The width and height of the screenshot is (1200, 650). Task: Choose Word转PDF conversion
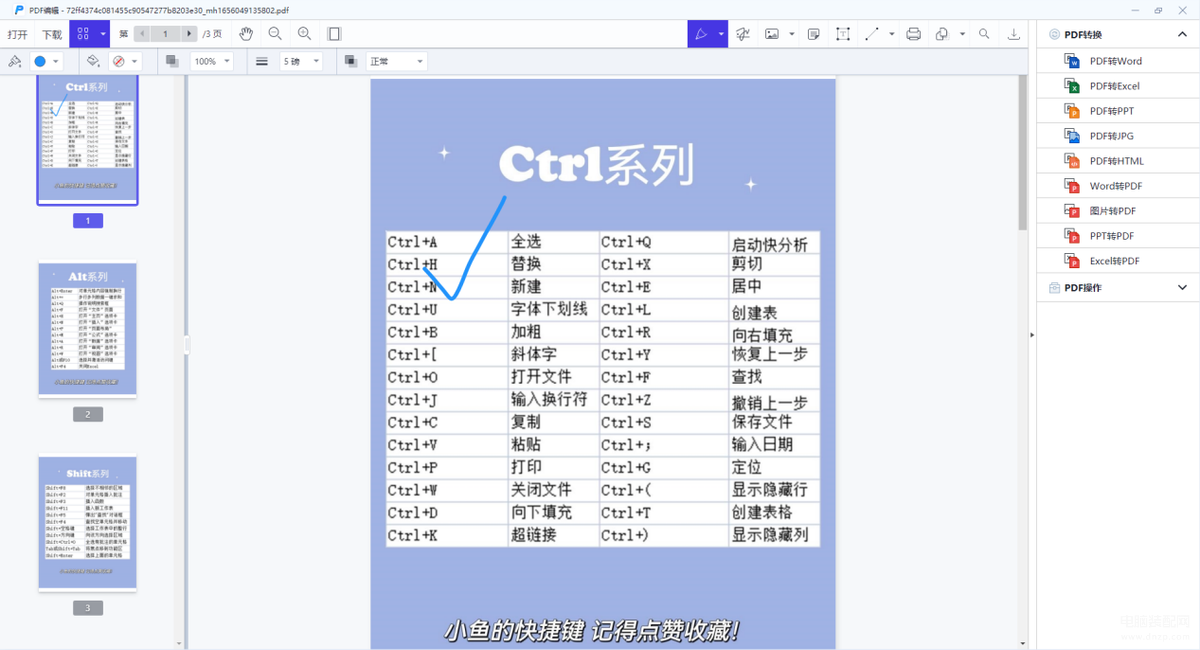point(1118,186)
